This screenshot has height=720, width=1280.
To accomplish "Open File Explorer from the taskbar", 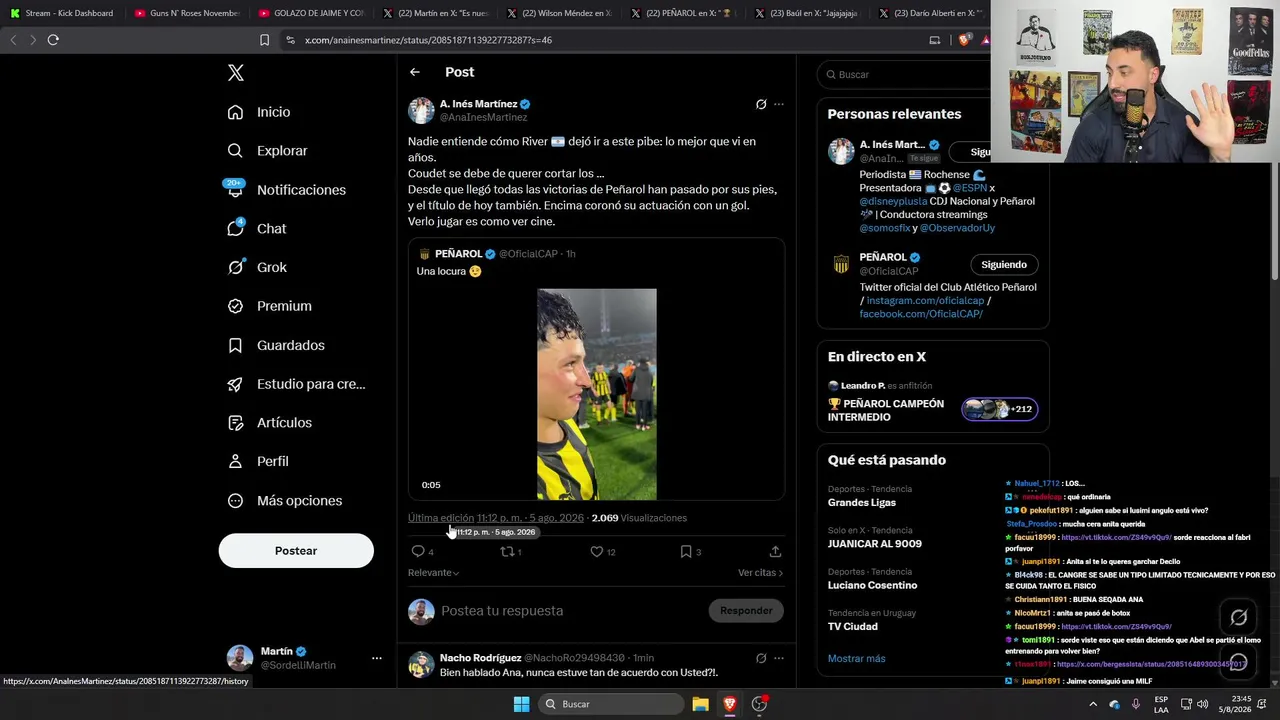I will click(x=701, y=704).
